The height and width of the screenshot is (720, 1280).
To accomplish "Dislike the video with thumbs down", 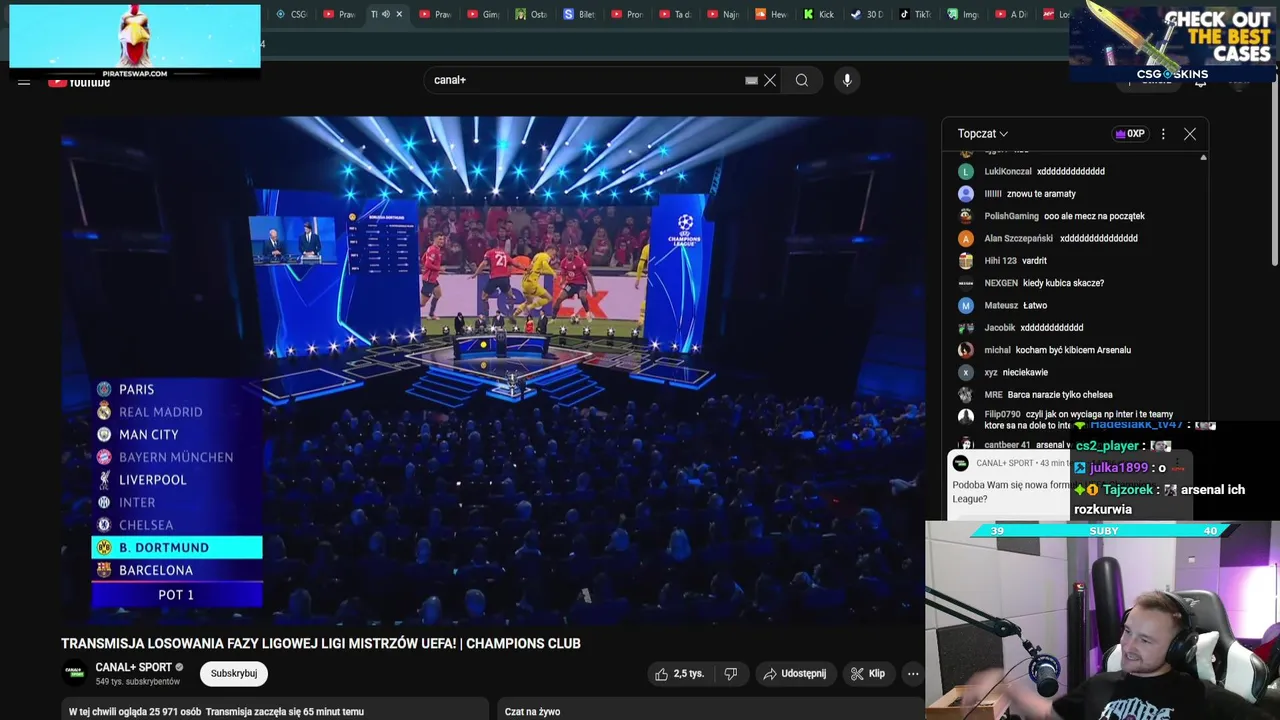I will tap(731, 674).
